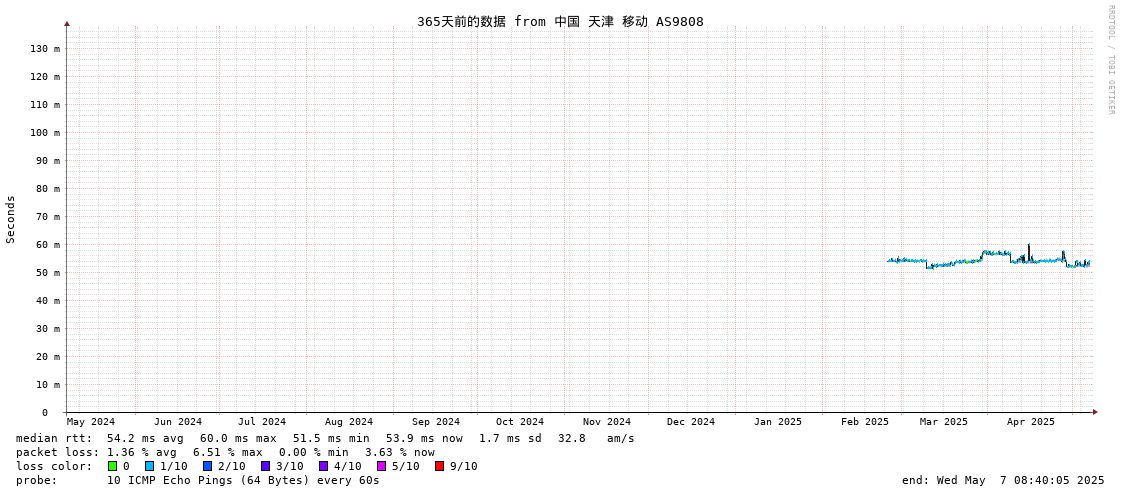This screenshot has width=1121, height=494.
Task: Click the '100 m' y-axis tick label
Action: tap(45, 132)
